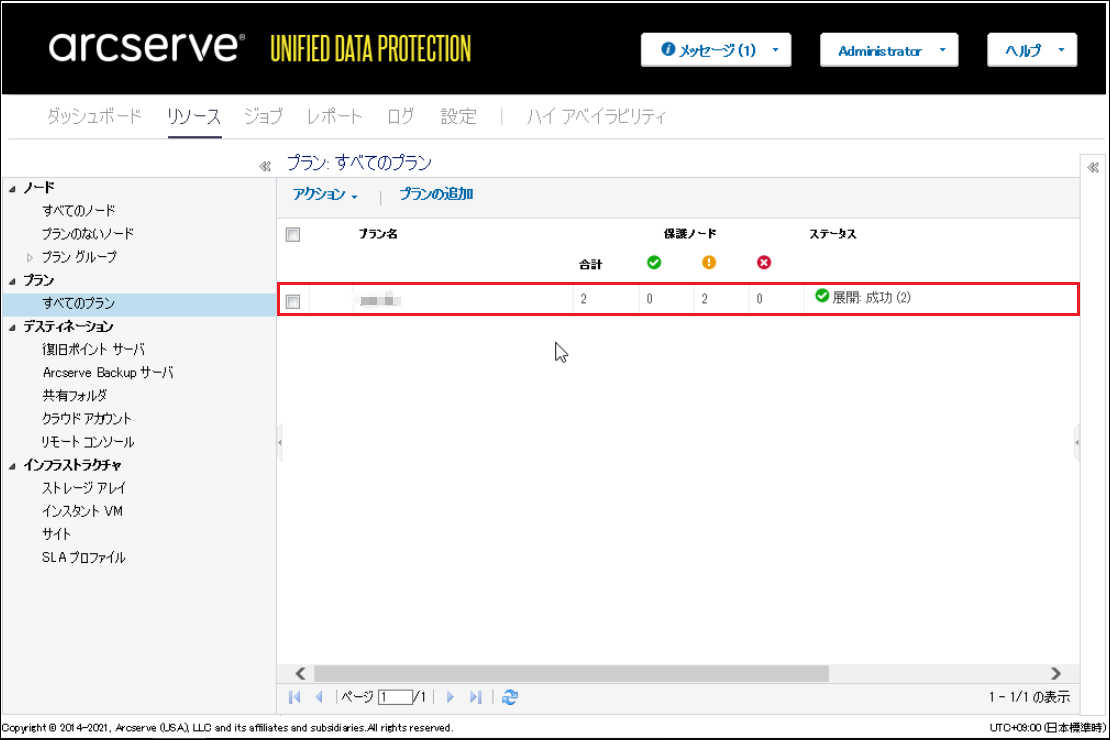Click the page number input field
Image resolution: width=1110 pixels, height=740 pixels.
pyautogui.click(x=395, y=698)
